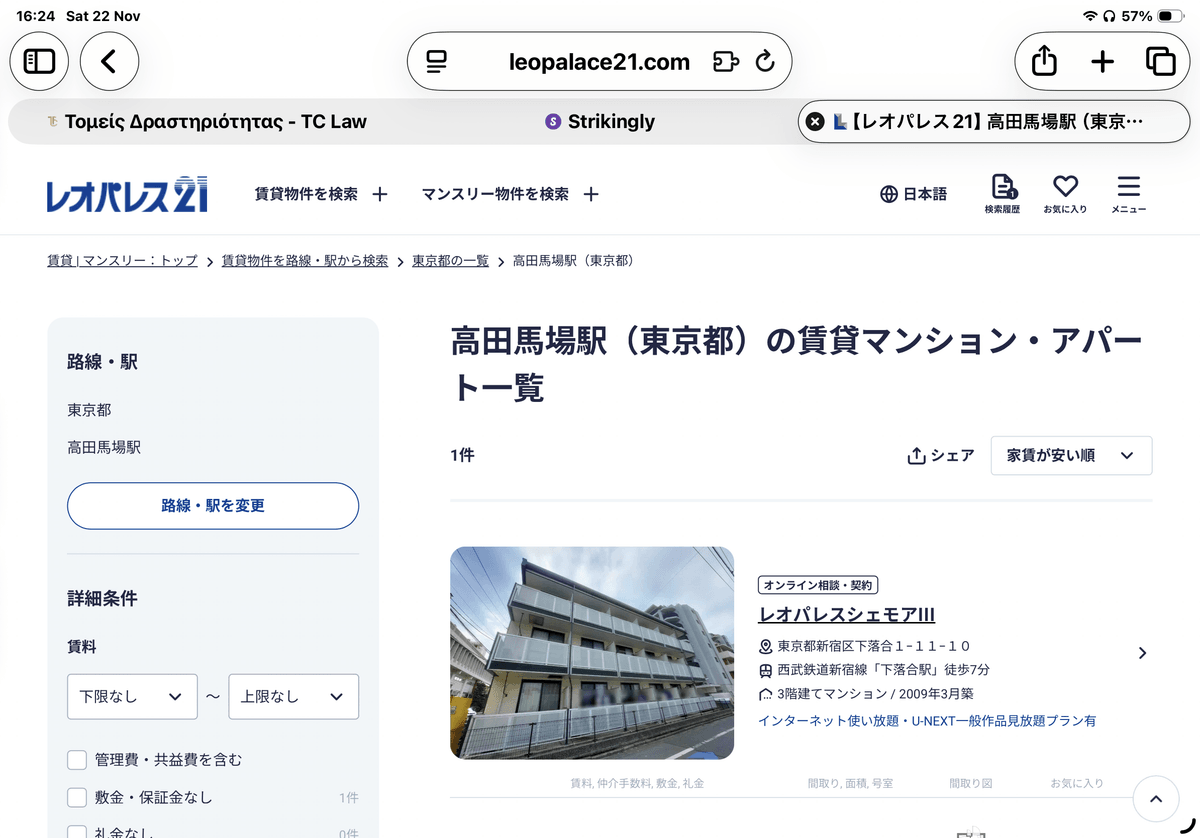
Task: Show the Safari sidebar
Action: pyautogui.click(x=39, y=61)
